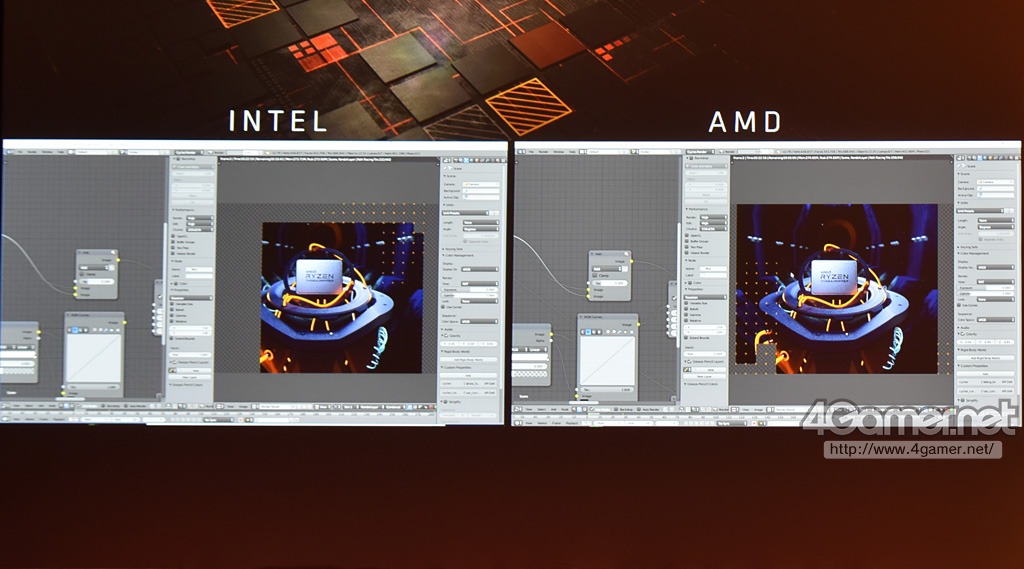Toggle Viewer Border checkbox in AMD window
This screenshot has width=1024, height=569.
(x=686, y=253)
